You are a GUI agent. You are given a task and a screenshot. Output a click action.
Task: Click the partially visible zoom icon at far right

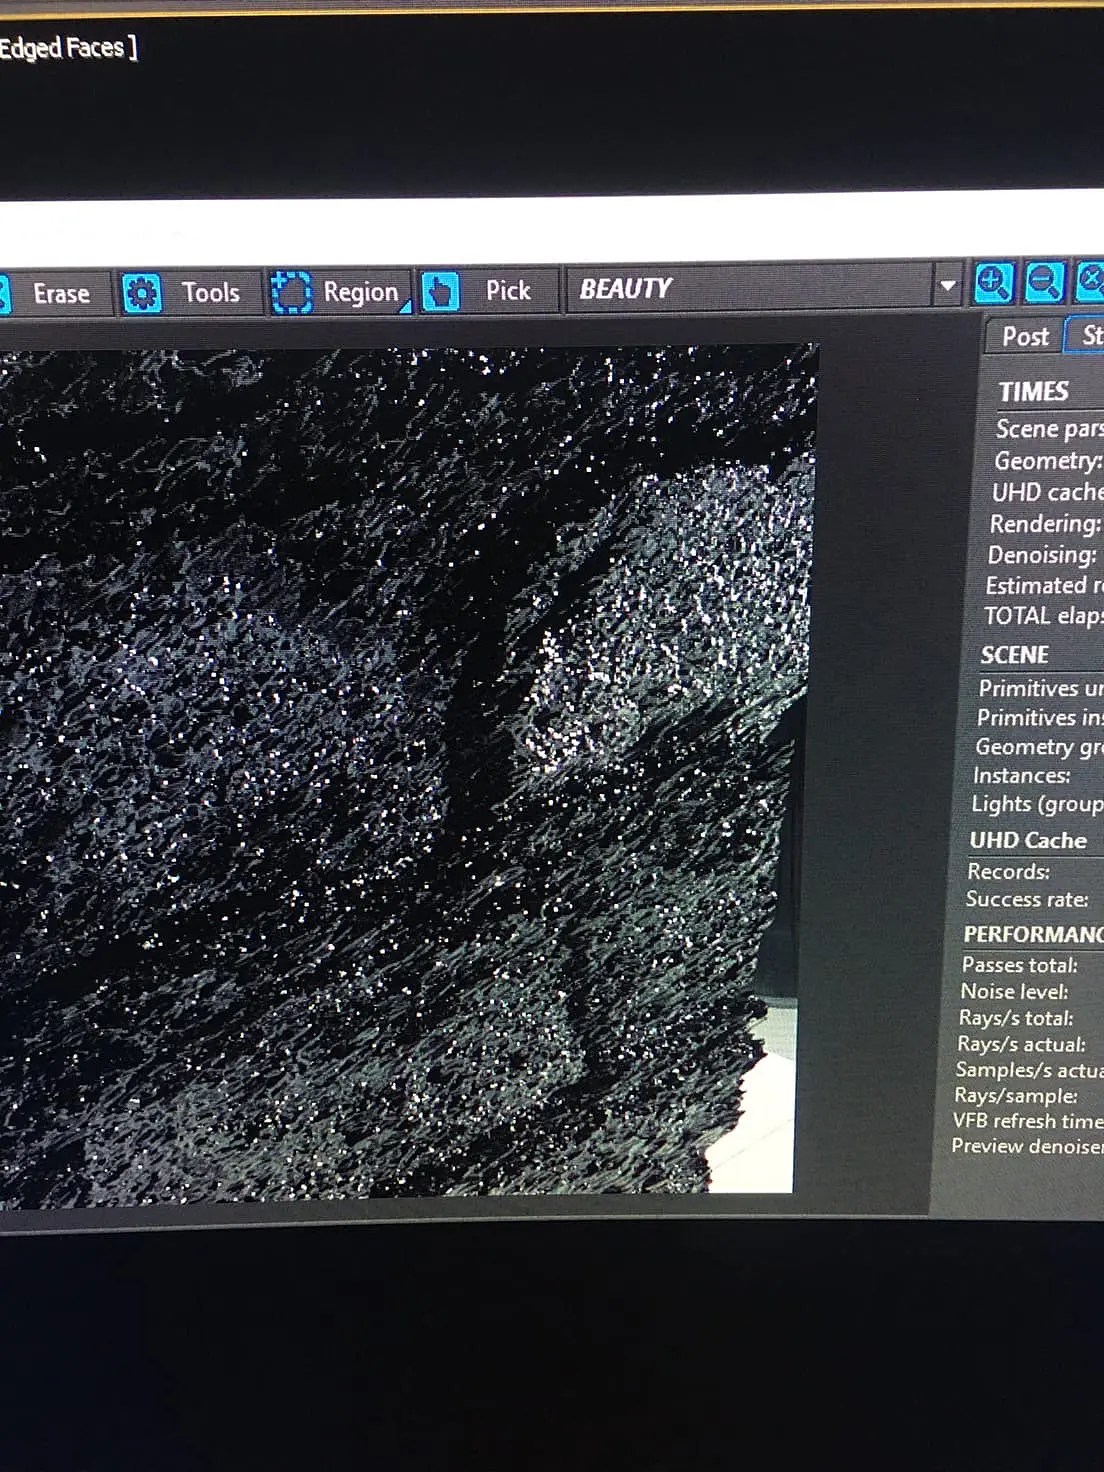click(x=1090, y=281)
